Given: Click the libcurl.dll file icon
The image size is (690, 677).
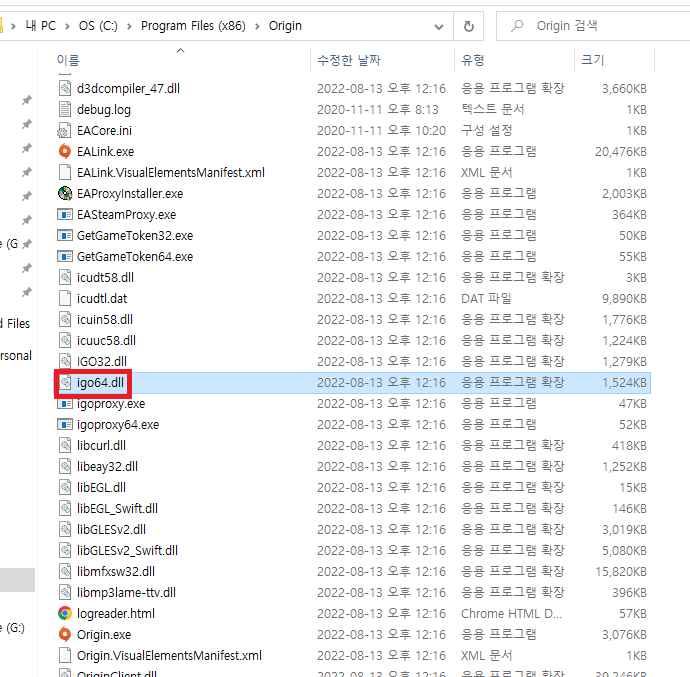Looking at the screenshot, I should 65,445.
